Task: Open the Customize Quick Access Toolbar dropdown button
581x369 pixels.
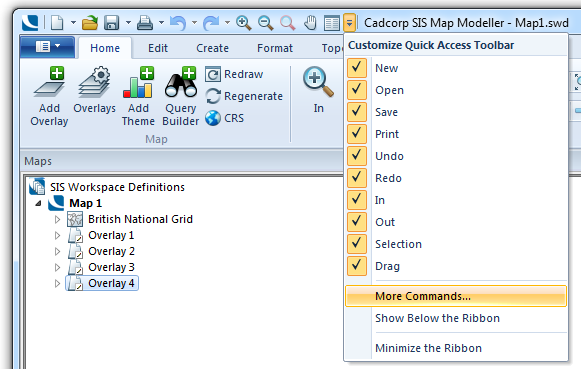Action: point(349,23)
